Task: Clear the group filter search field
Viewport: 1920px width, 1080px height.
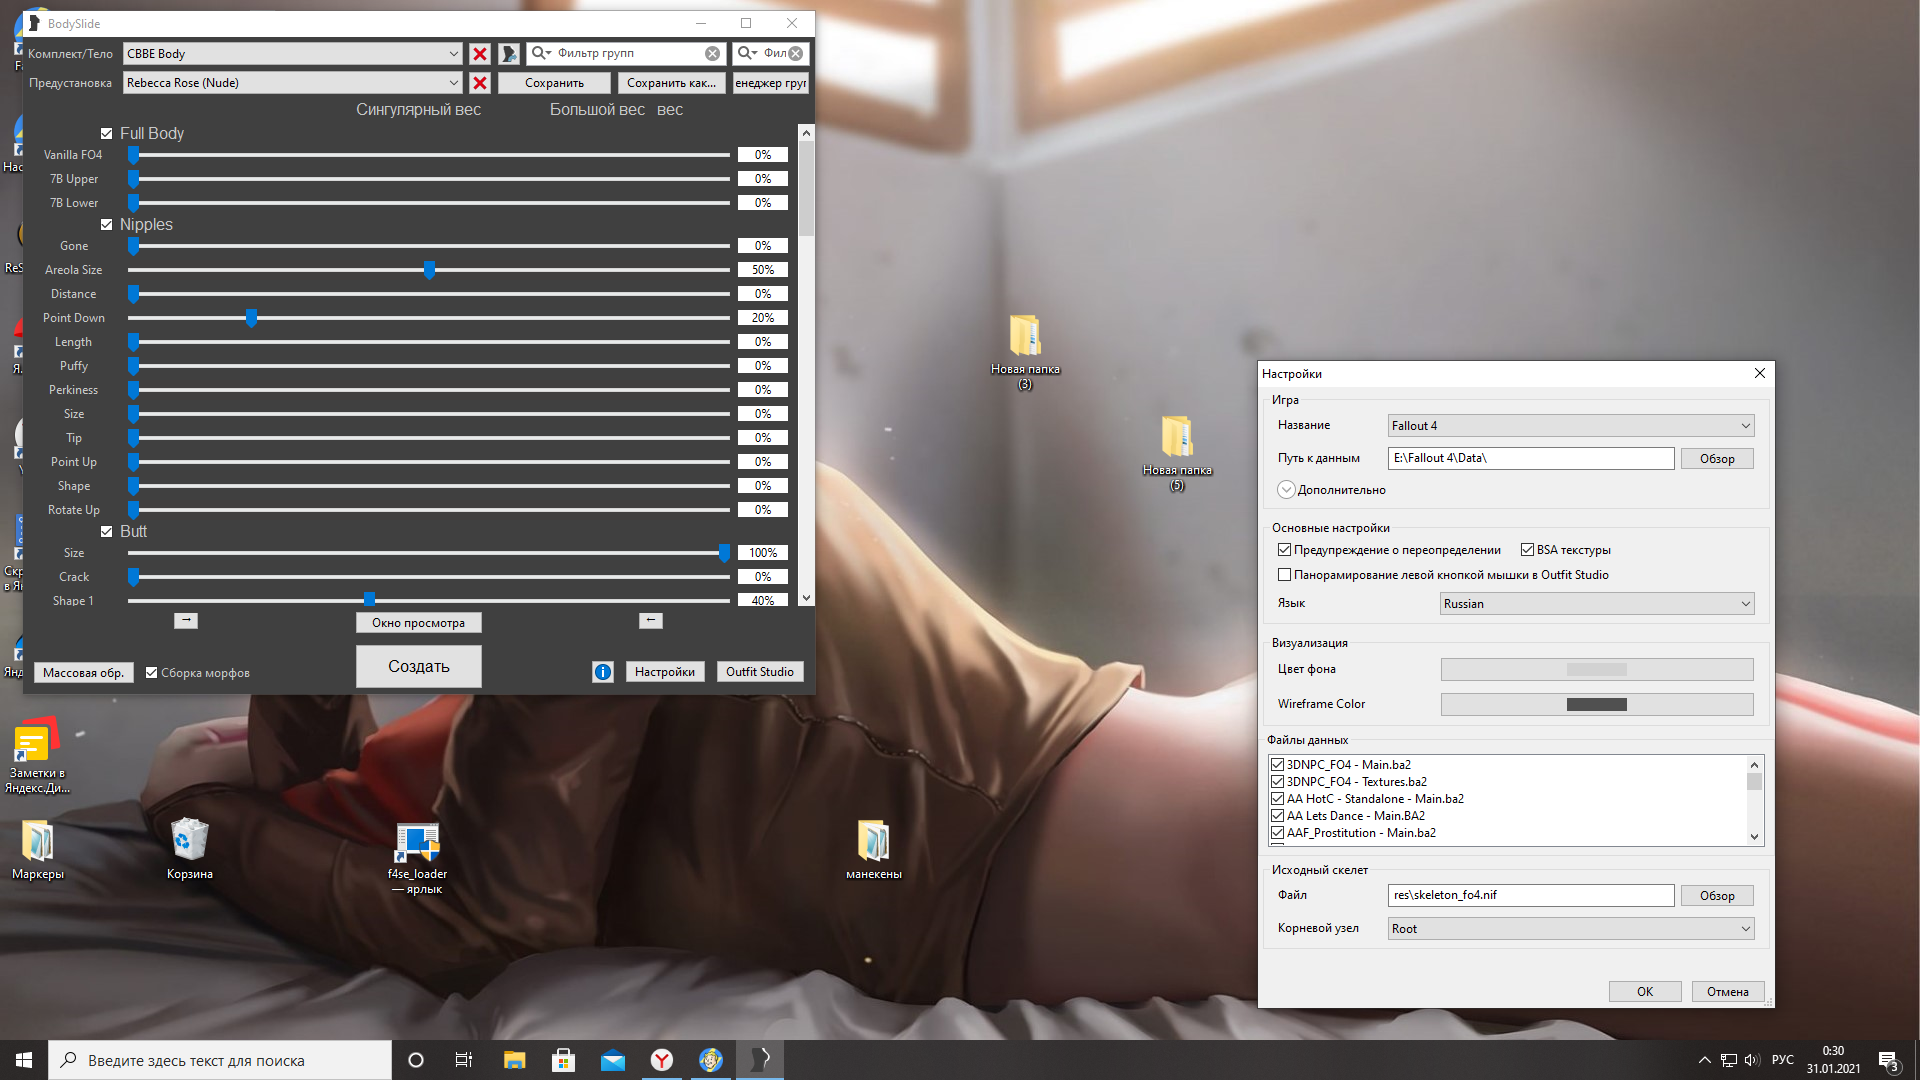Action: 712,54
